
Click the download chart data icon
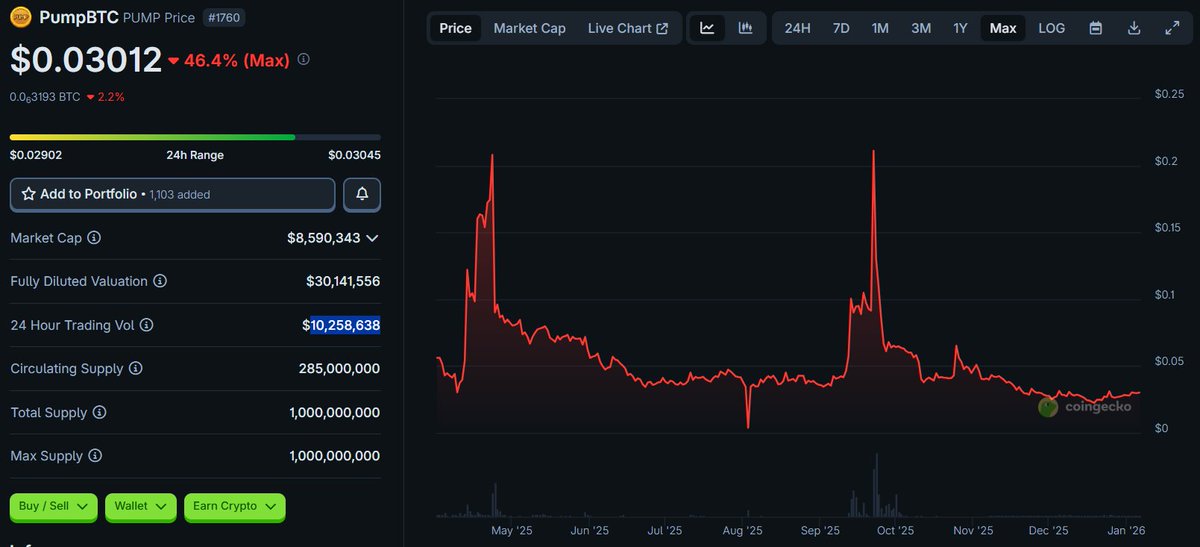click(1134, 28)
